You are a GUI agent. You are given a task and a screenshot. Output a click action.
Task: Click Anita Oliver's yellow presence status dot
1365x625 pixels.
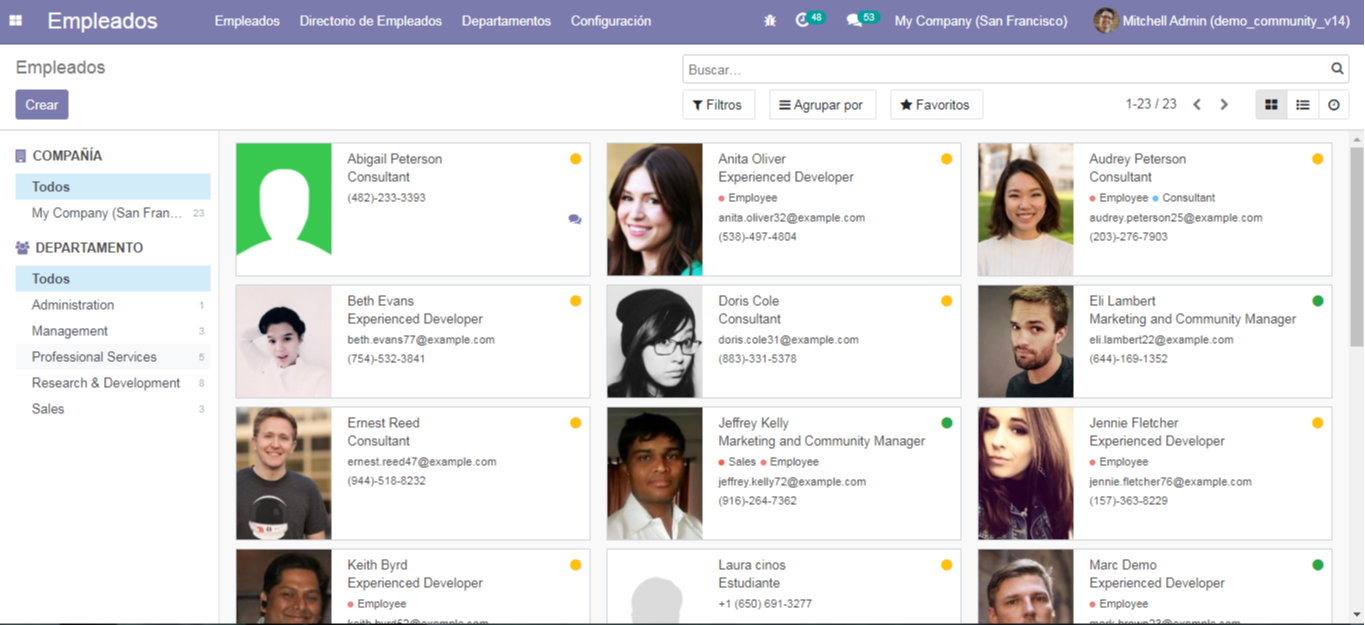click(947, 159)
